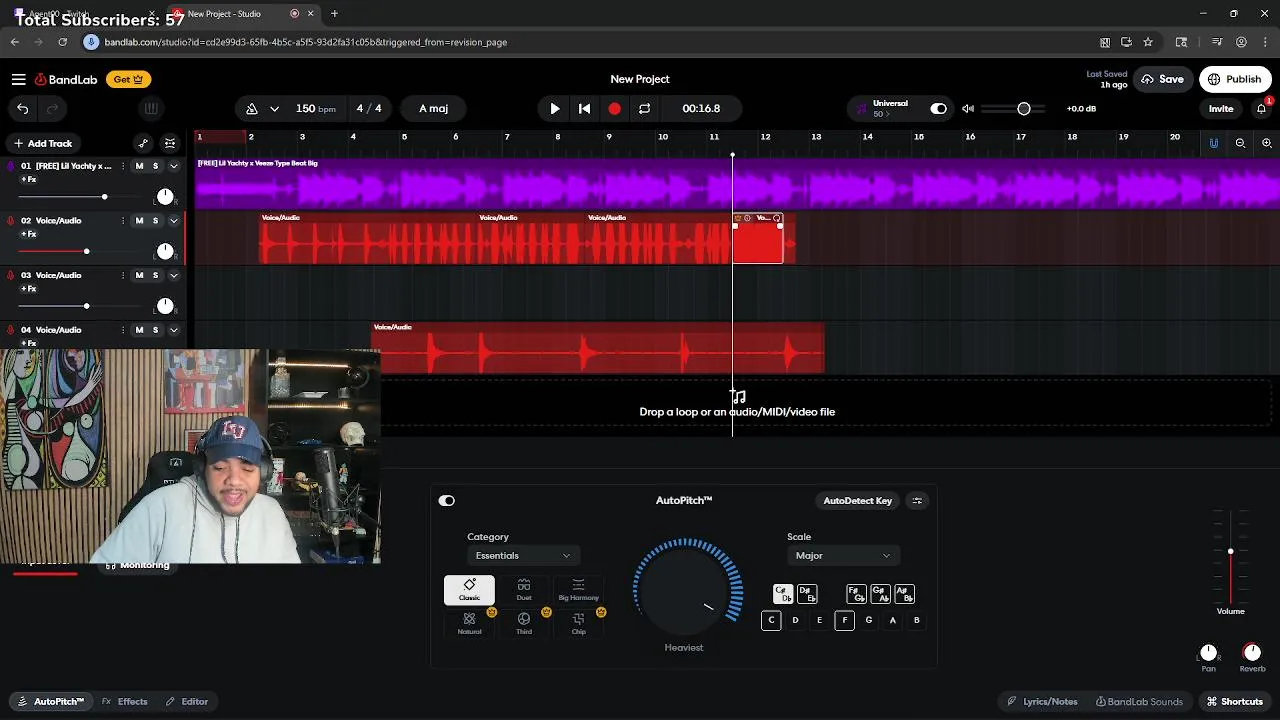
Task: Solo track 02 Voice/Audio
Action: point(155,221)
